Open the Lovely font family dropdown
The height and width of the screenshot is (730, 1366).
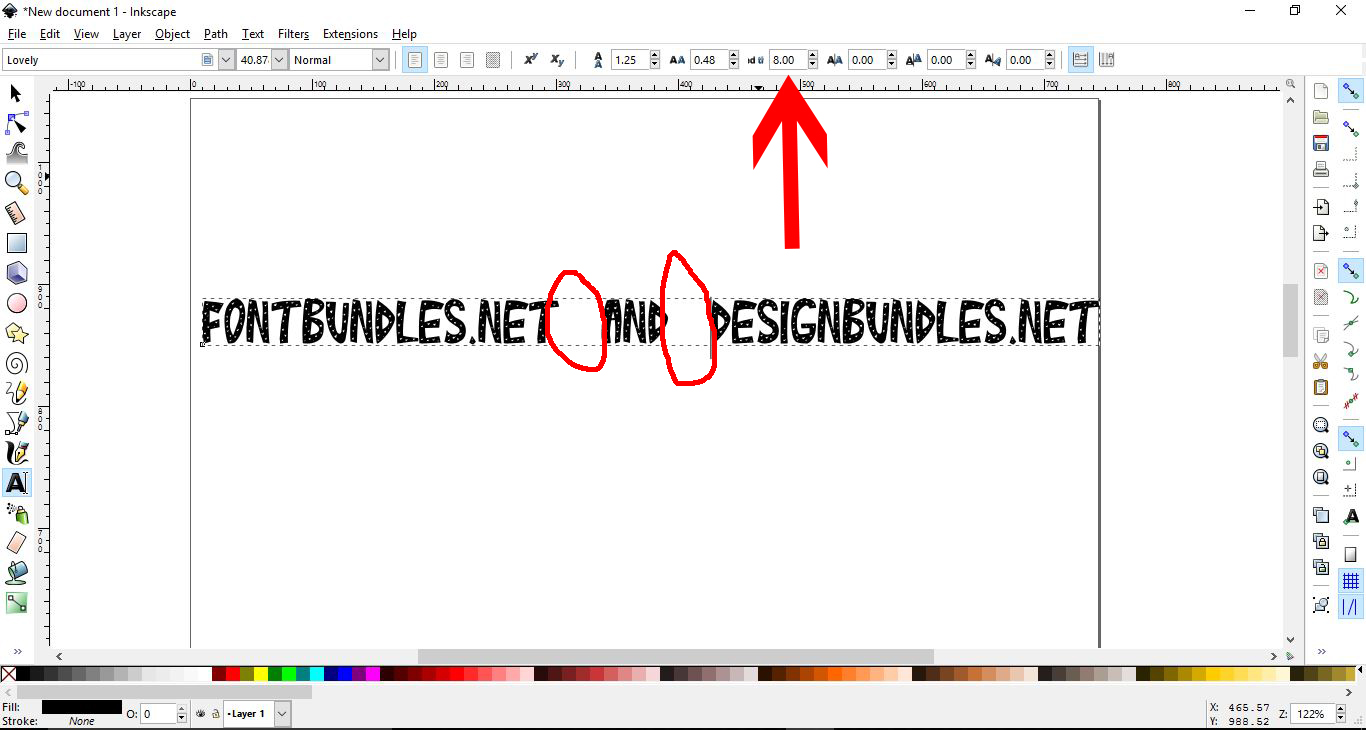[224, 59]
